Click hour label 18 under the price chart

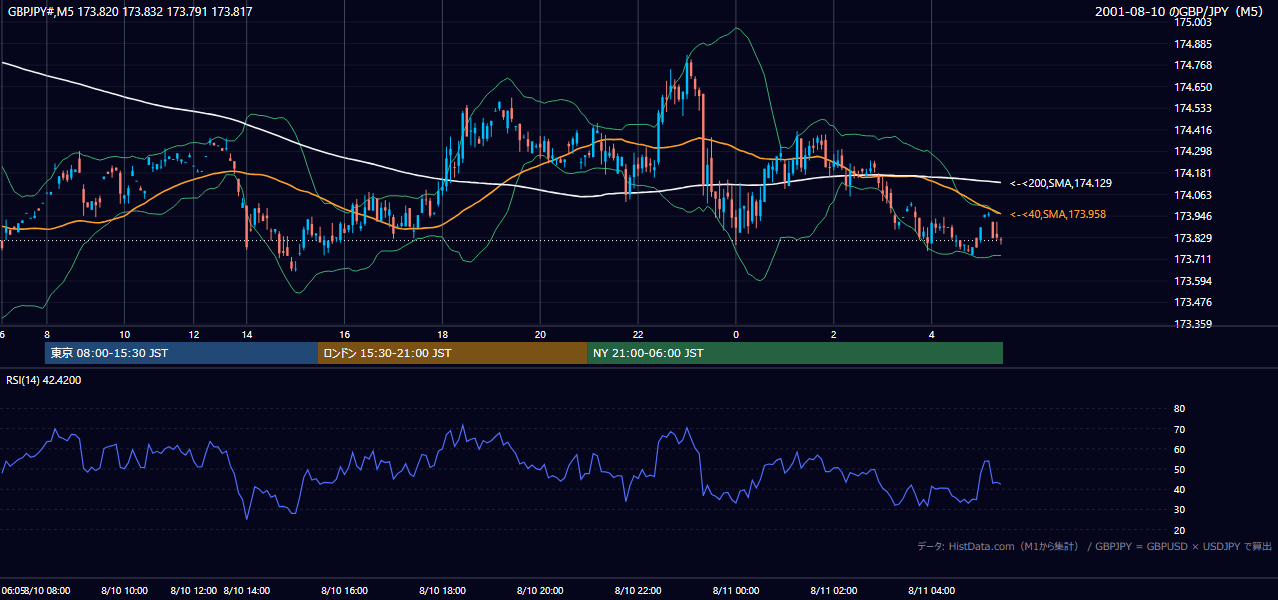442,333
